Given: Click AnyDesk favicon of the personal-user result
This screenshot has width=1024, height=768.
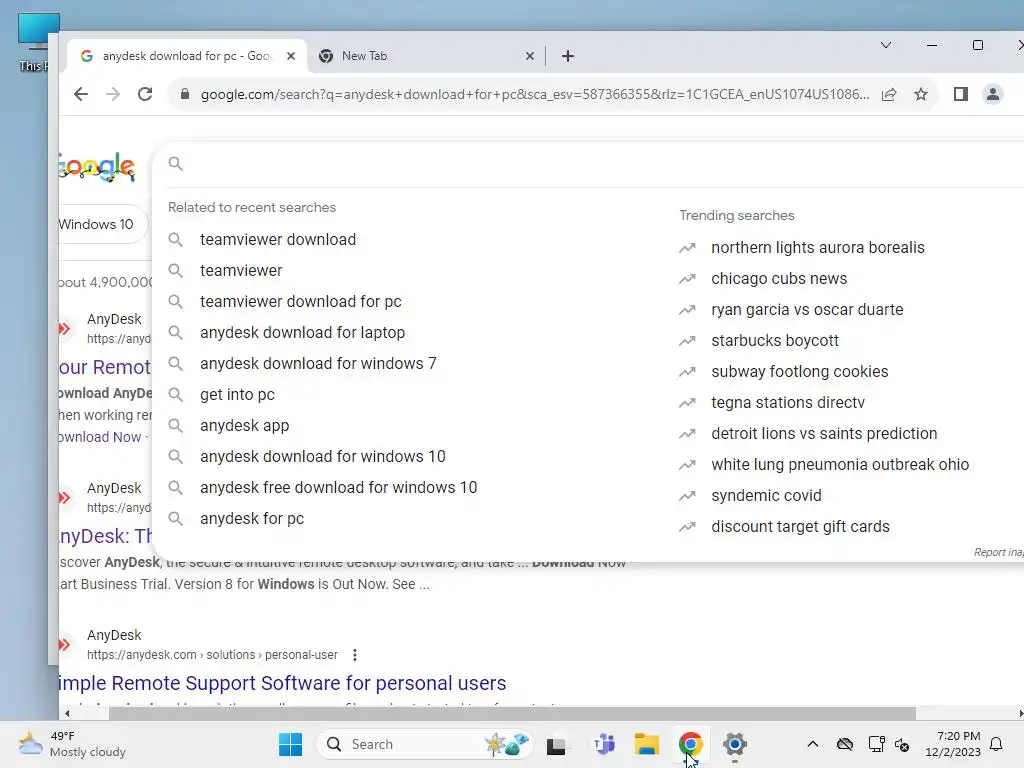Looking at the screenshot, I should pos(65,645).
